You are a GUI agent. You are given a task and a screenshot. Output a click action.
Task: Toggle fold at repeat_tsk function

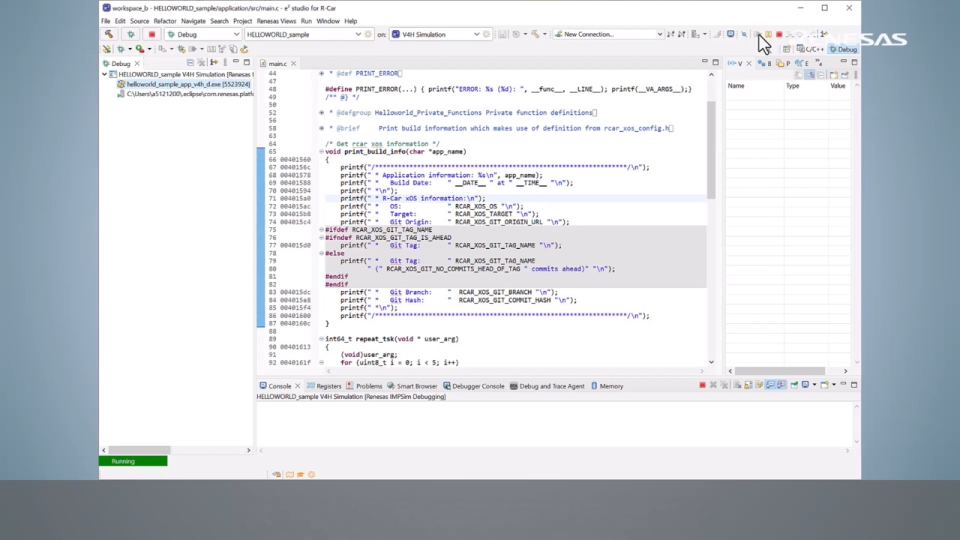pos(321,339)
